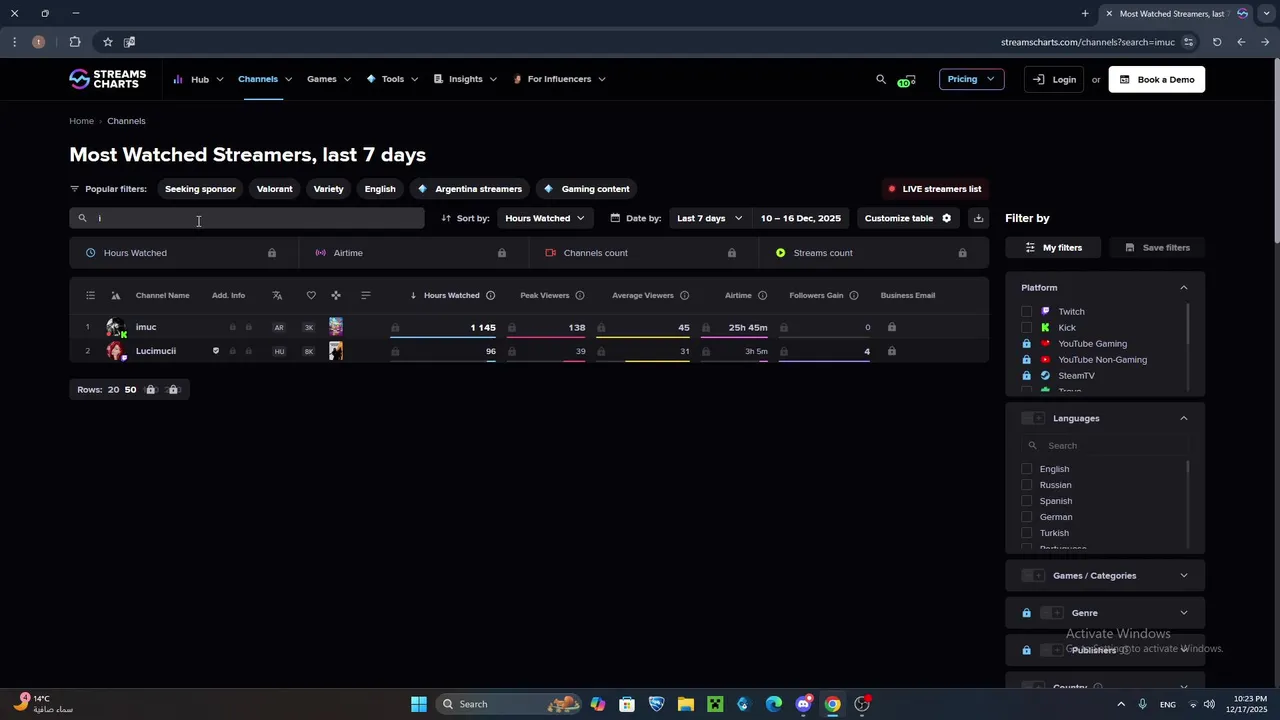This screenshot has width=1280, height=720.
Task: Open File Explorer from taskbar
Action: pos(686,704)
